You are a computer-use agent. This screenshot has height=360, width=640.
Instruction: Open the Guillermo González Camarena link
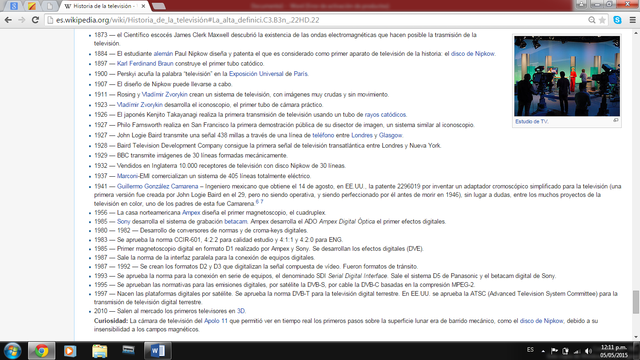(x=158, y=186)
